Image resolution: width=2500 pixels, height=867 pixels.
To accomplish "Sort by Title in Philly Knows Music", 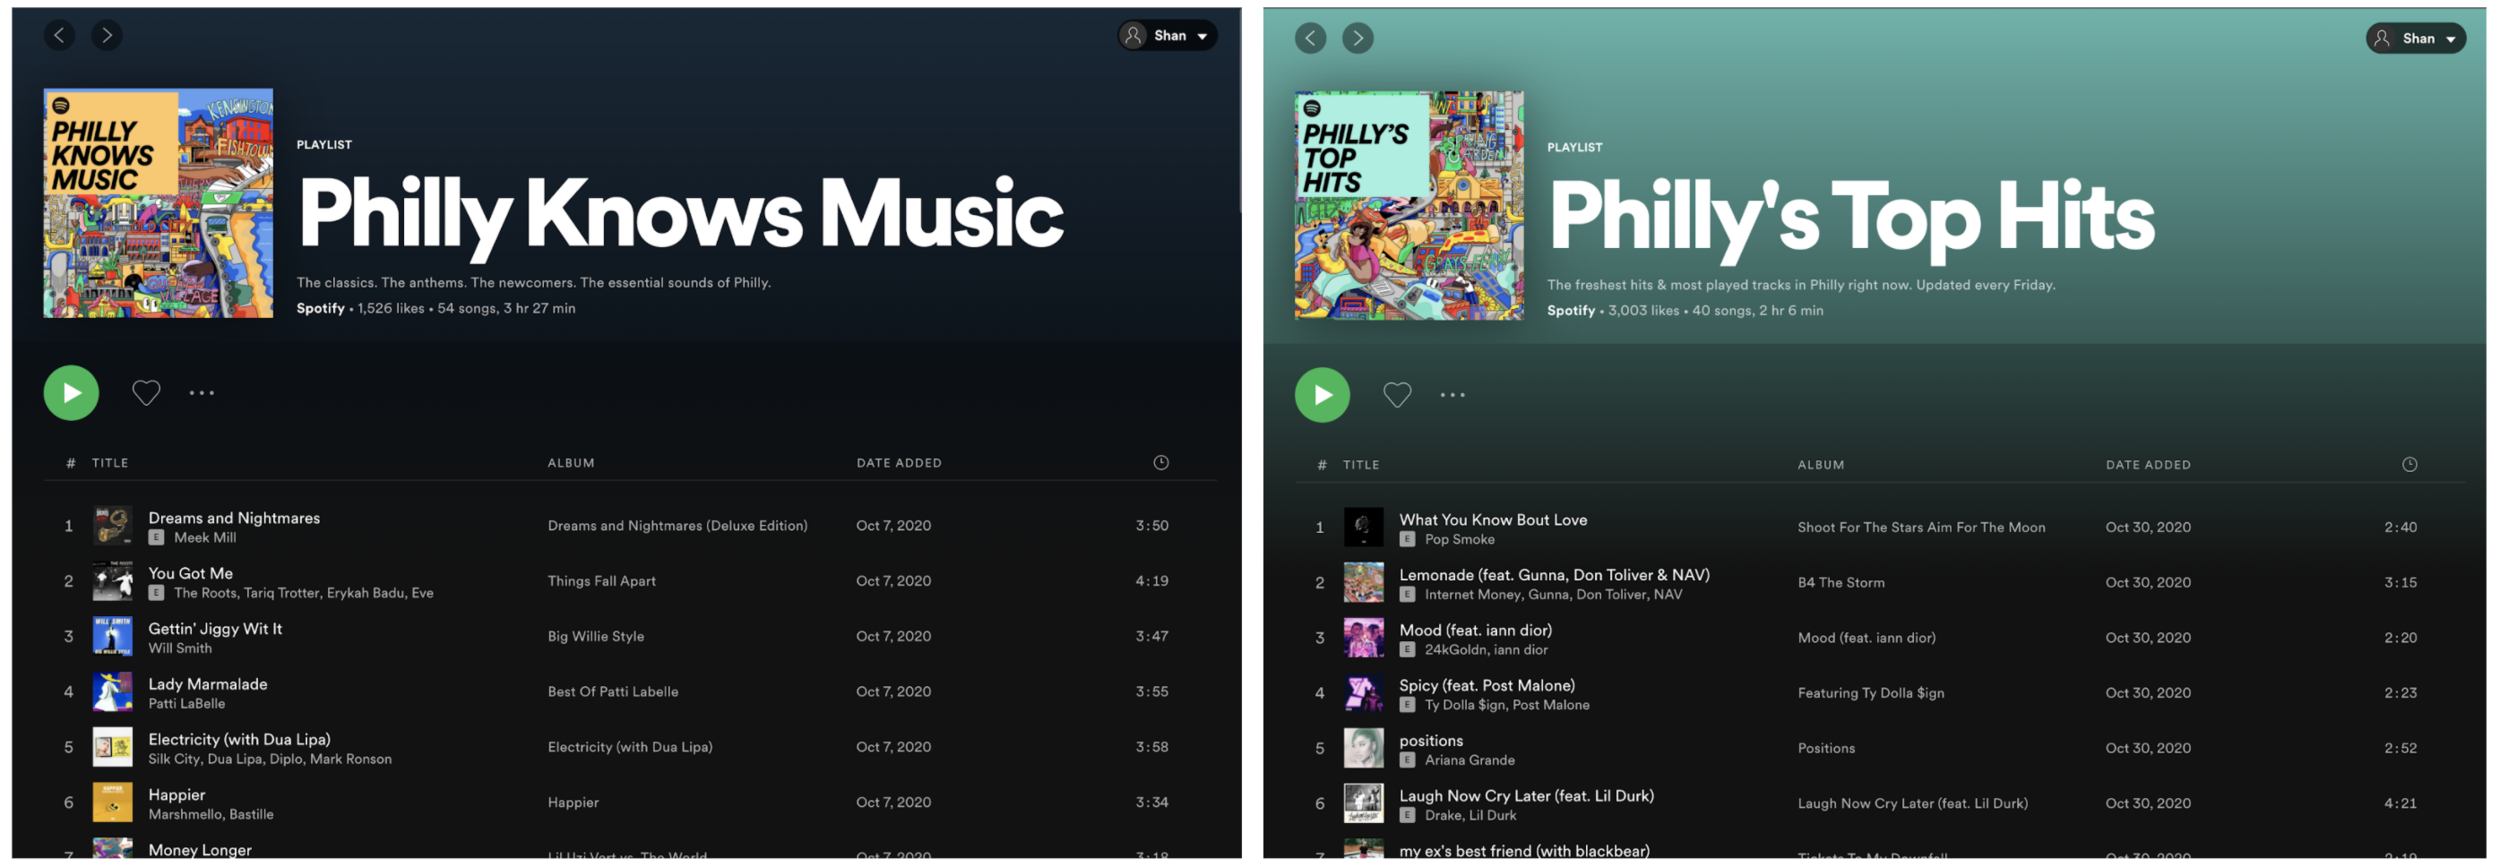I will [110, 463].
